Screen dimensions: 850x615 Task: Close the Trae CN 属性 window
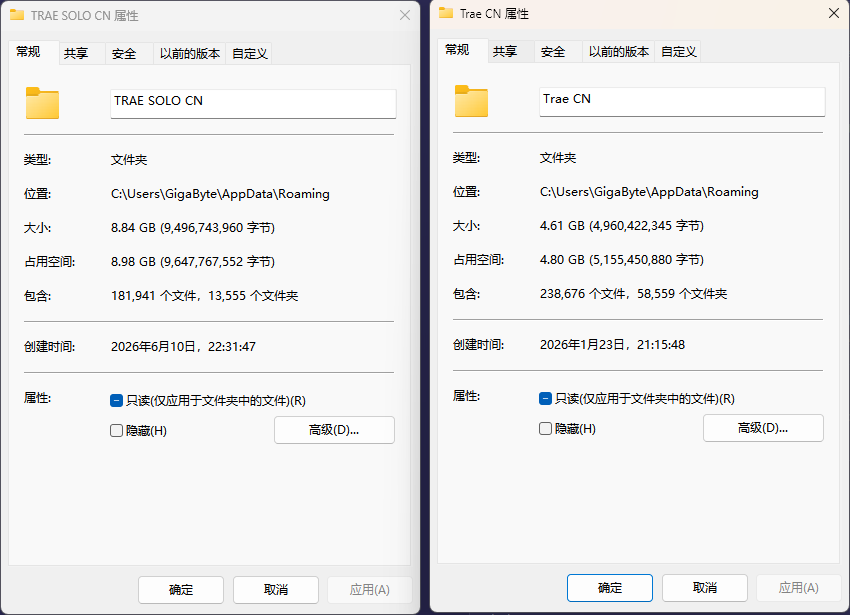click(834, 13)
